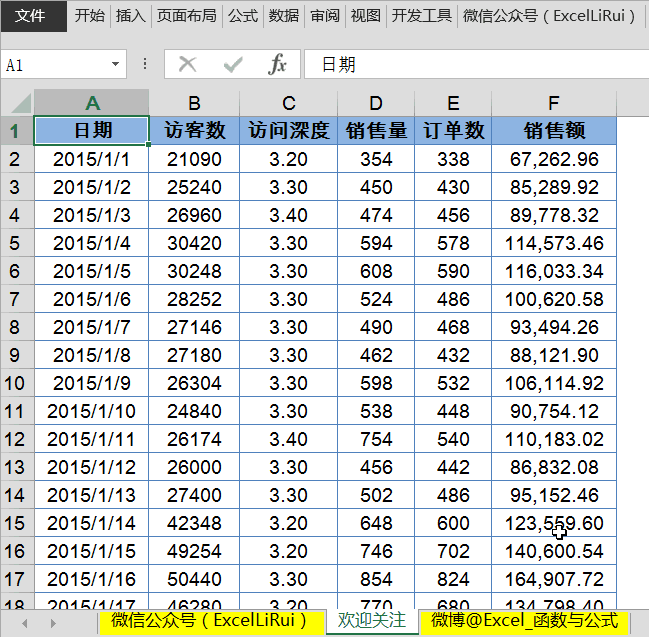Select column F header
This screenshot has width=649, height=637.
(554, 103)
